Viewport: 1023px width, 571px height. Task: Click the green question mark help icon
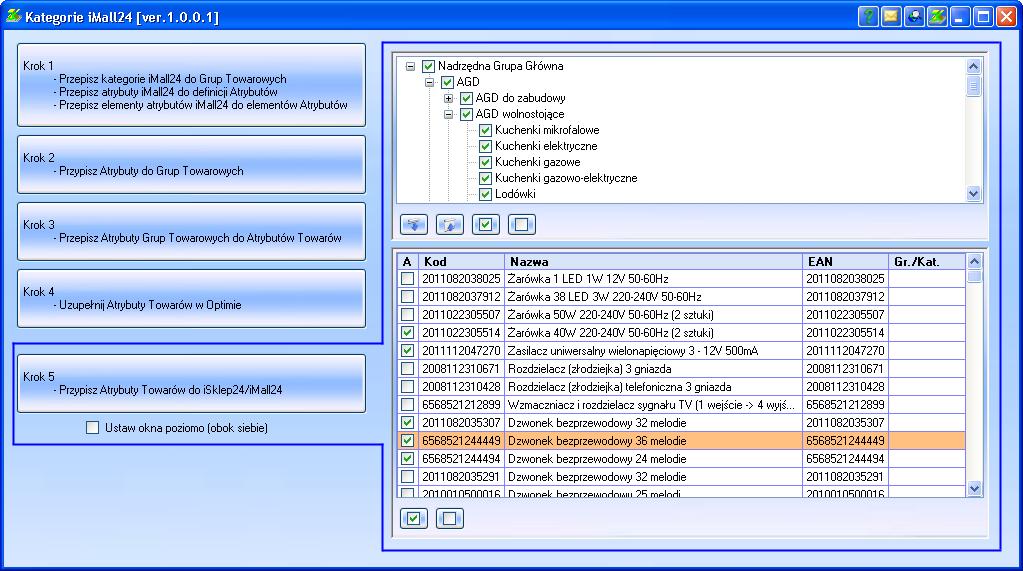868,17
